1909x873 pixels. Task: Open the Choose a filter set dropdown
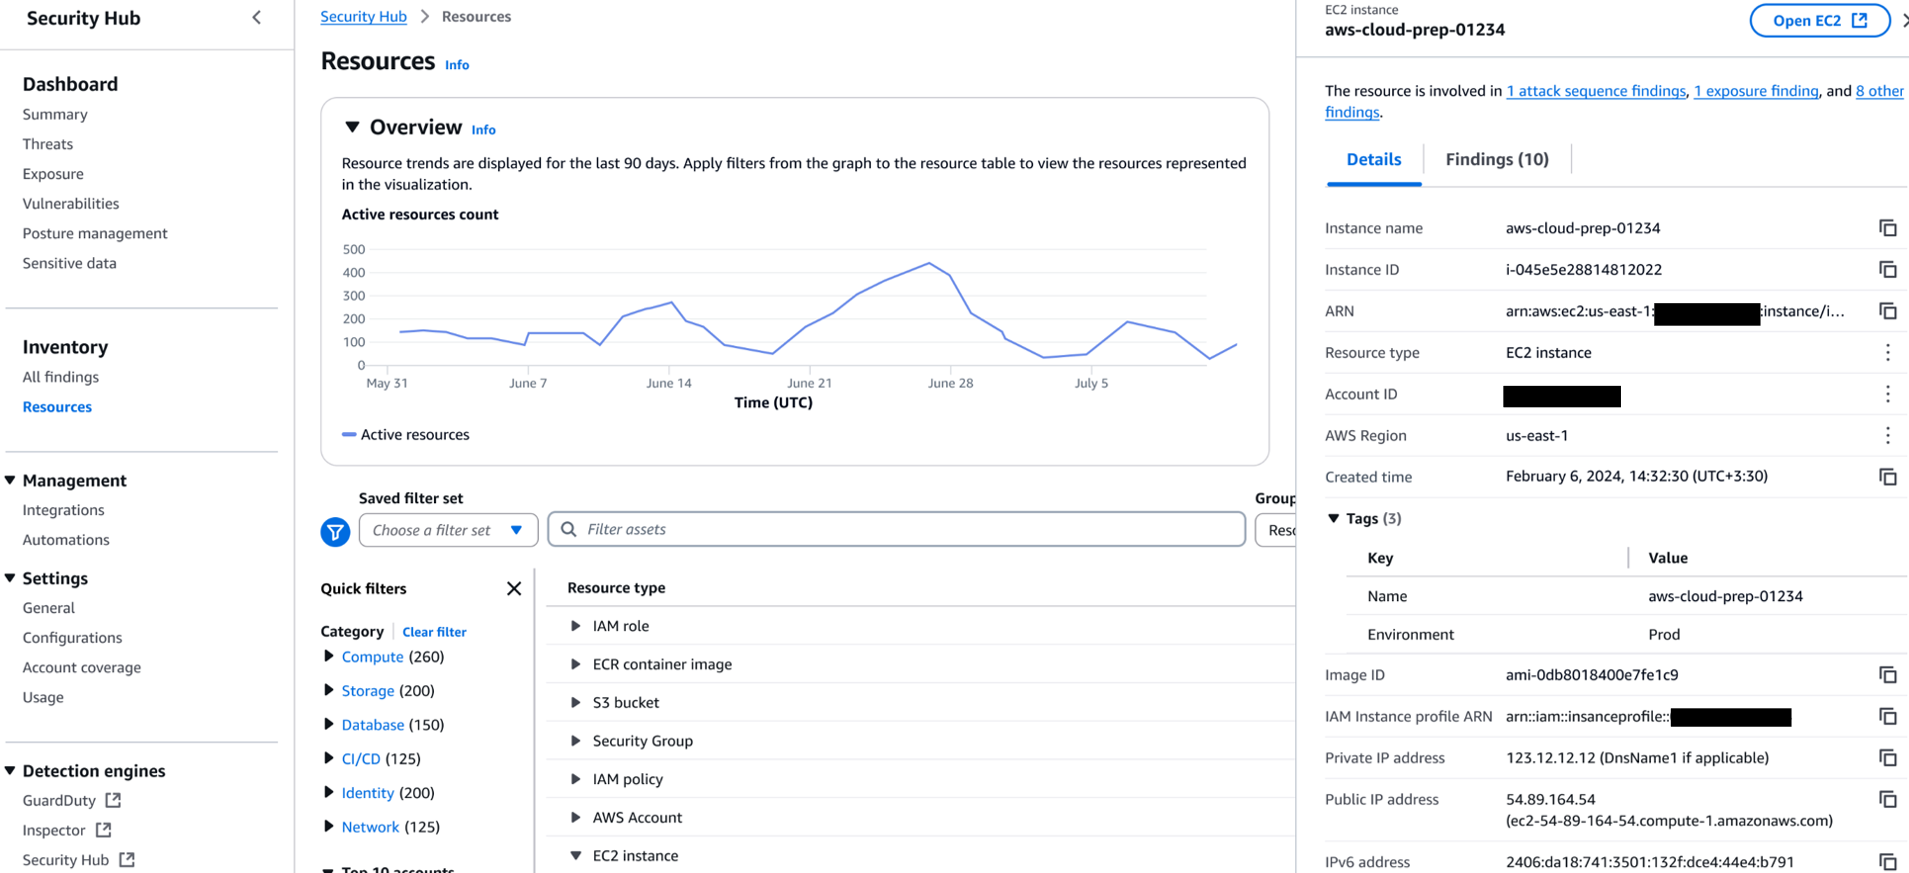click(448, 530)
